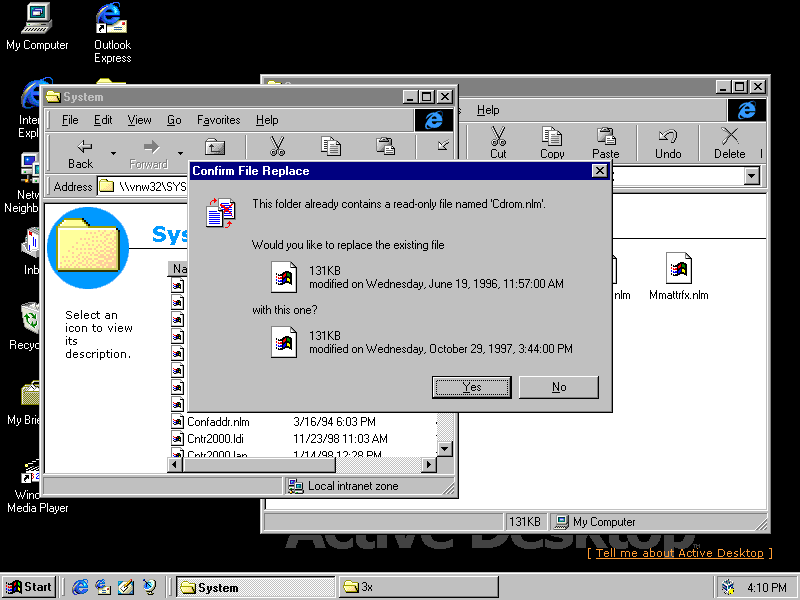This screenshot has width=800, height=600.
Task: Open File menu in System window
Action: tap(70, 120)
